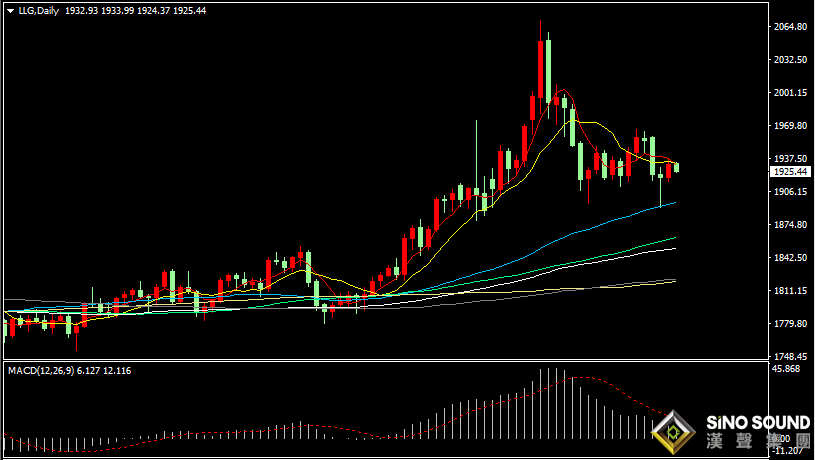
Task: Click the 1937.50 price axis label
Action: (x=791, y=159)
